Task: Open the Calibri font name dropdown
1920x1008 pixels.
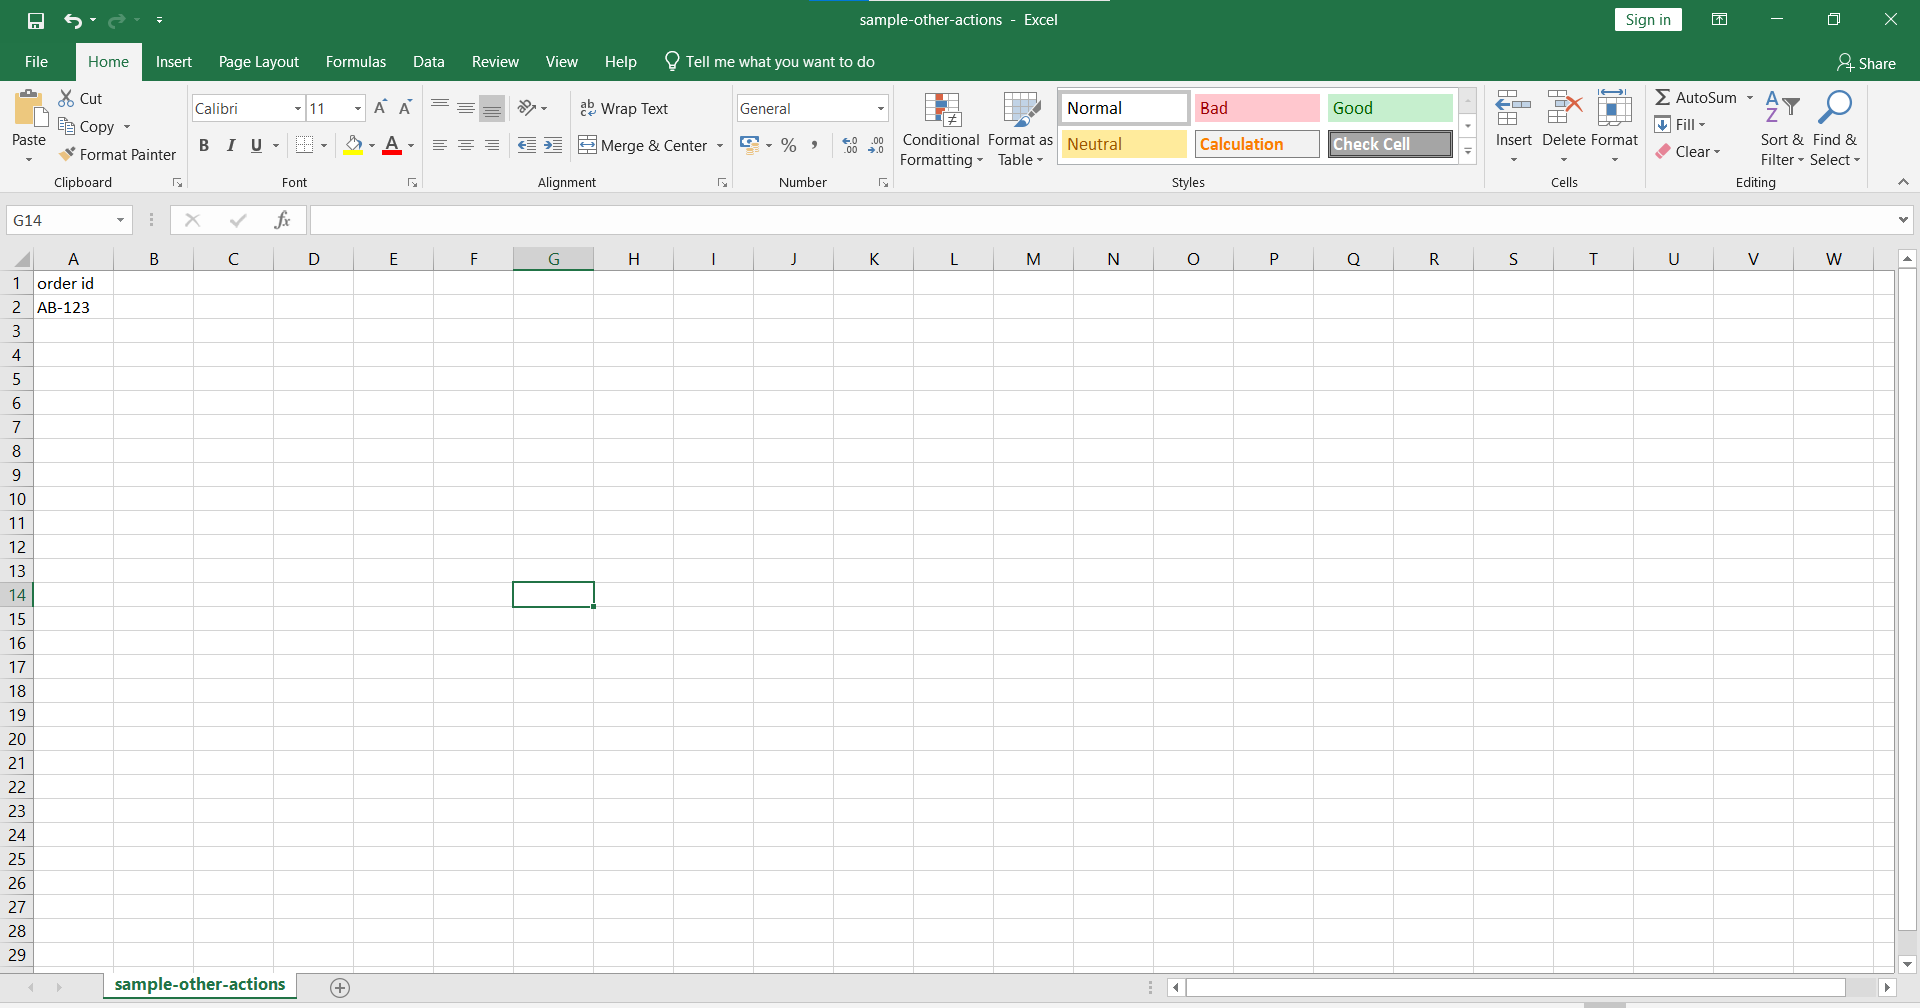Action: coord(298,108)
